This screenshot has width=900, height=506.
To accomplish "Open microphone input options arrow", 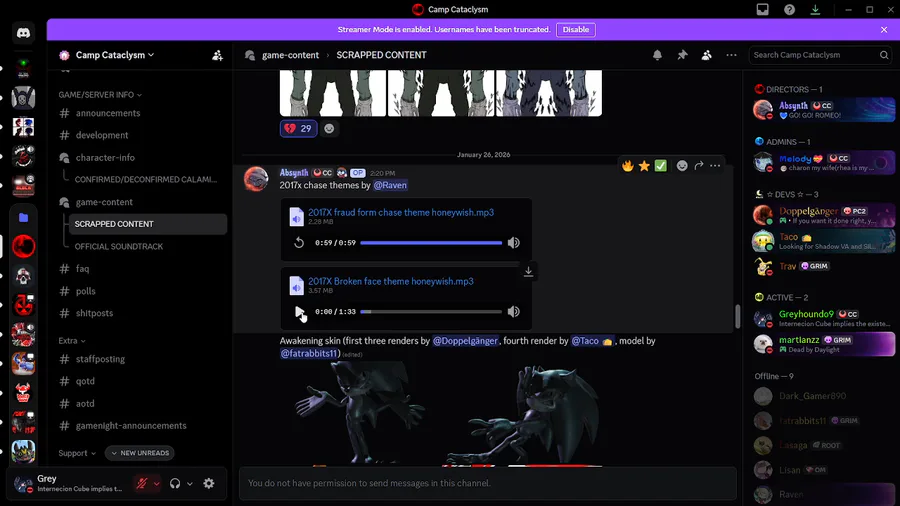I will coord(156,484).
